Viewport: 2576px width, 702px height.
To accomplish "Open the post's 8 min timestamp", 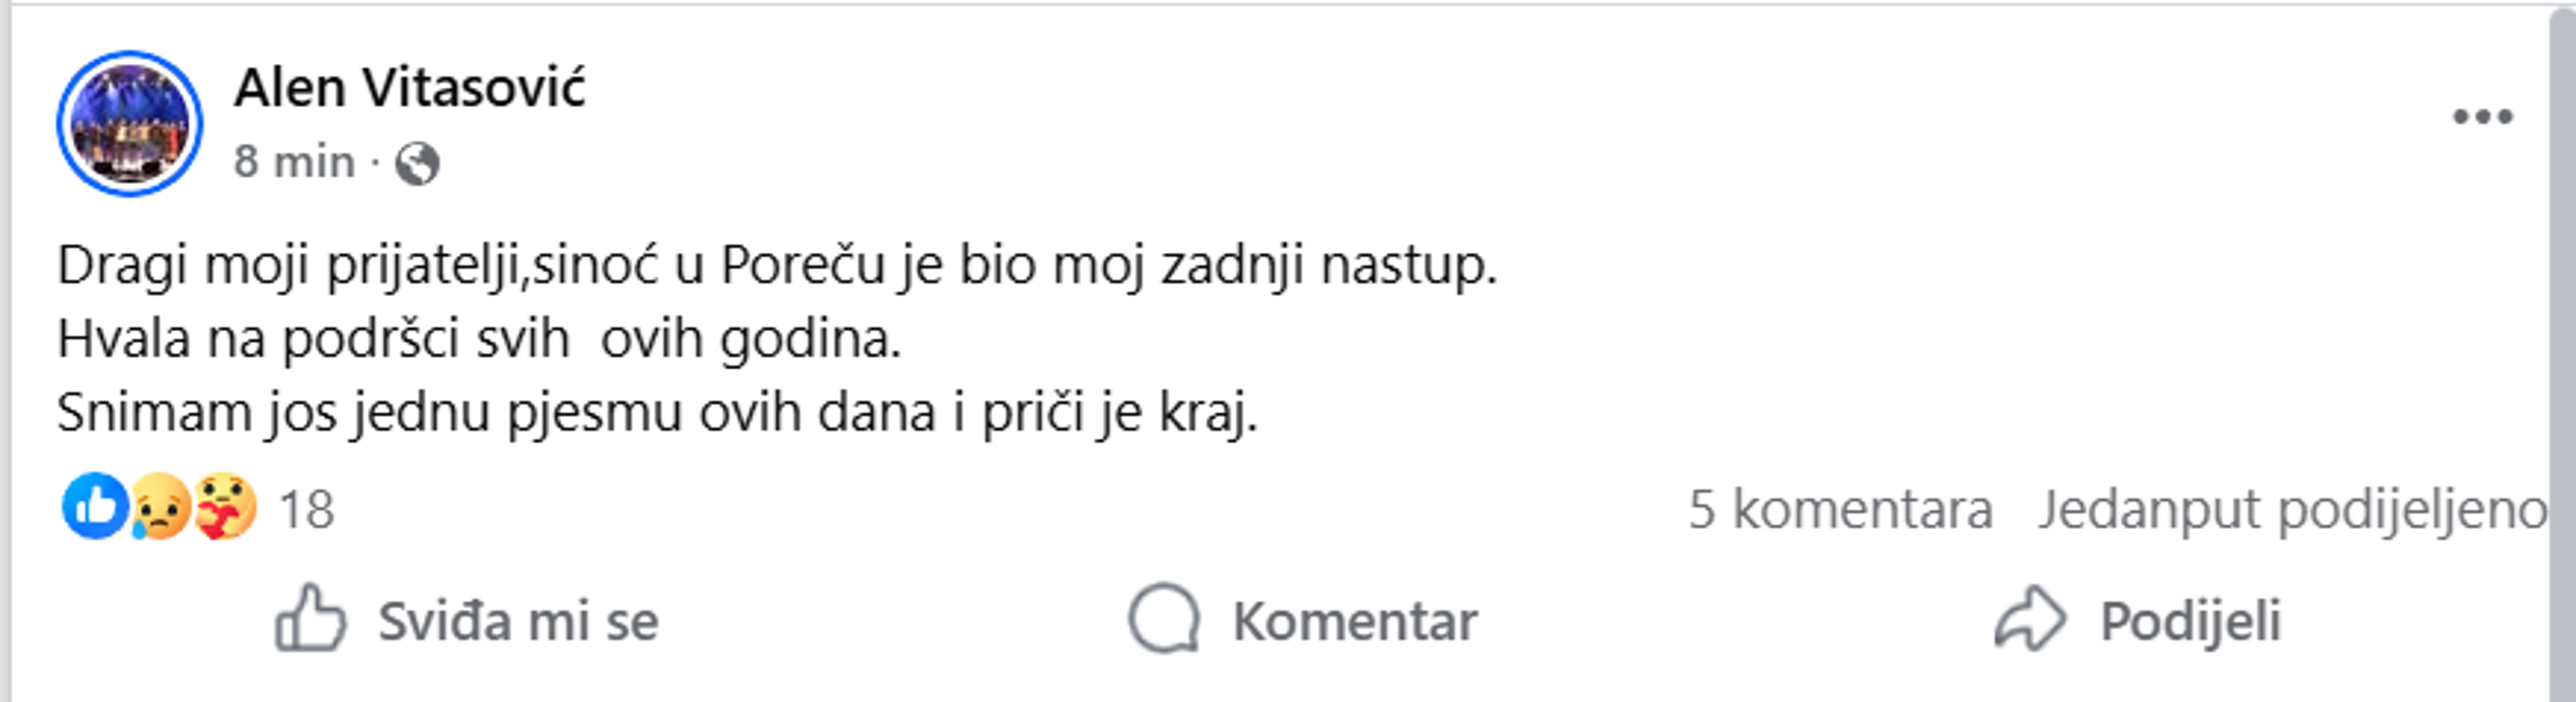I will click(x=294, y=162).
